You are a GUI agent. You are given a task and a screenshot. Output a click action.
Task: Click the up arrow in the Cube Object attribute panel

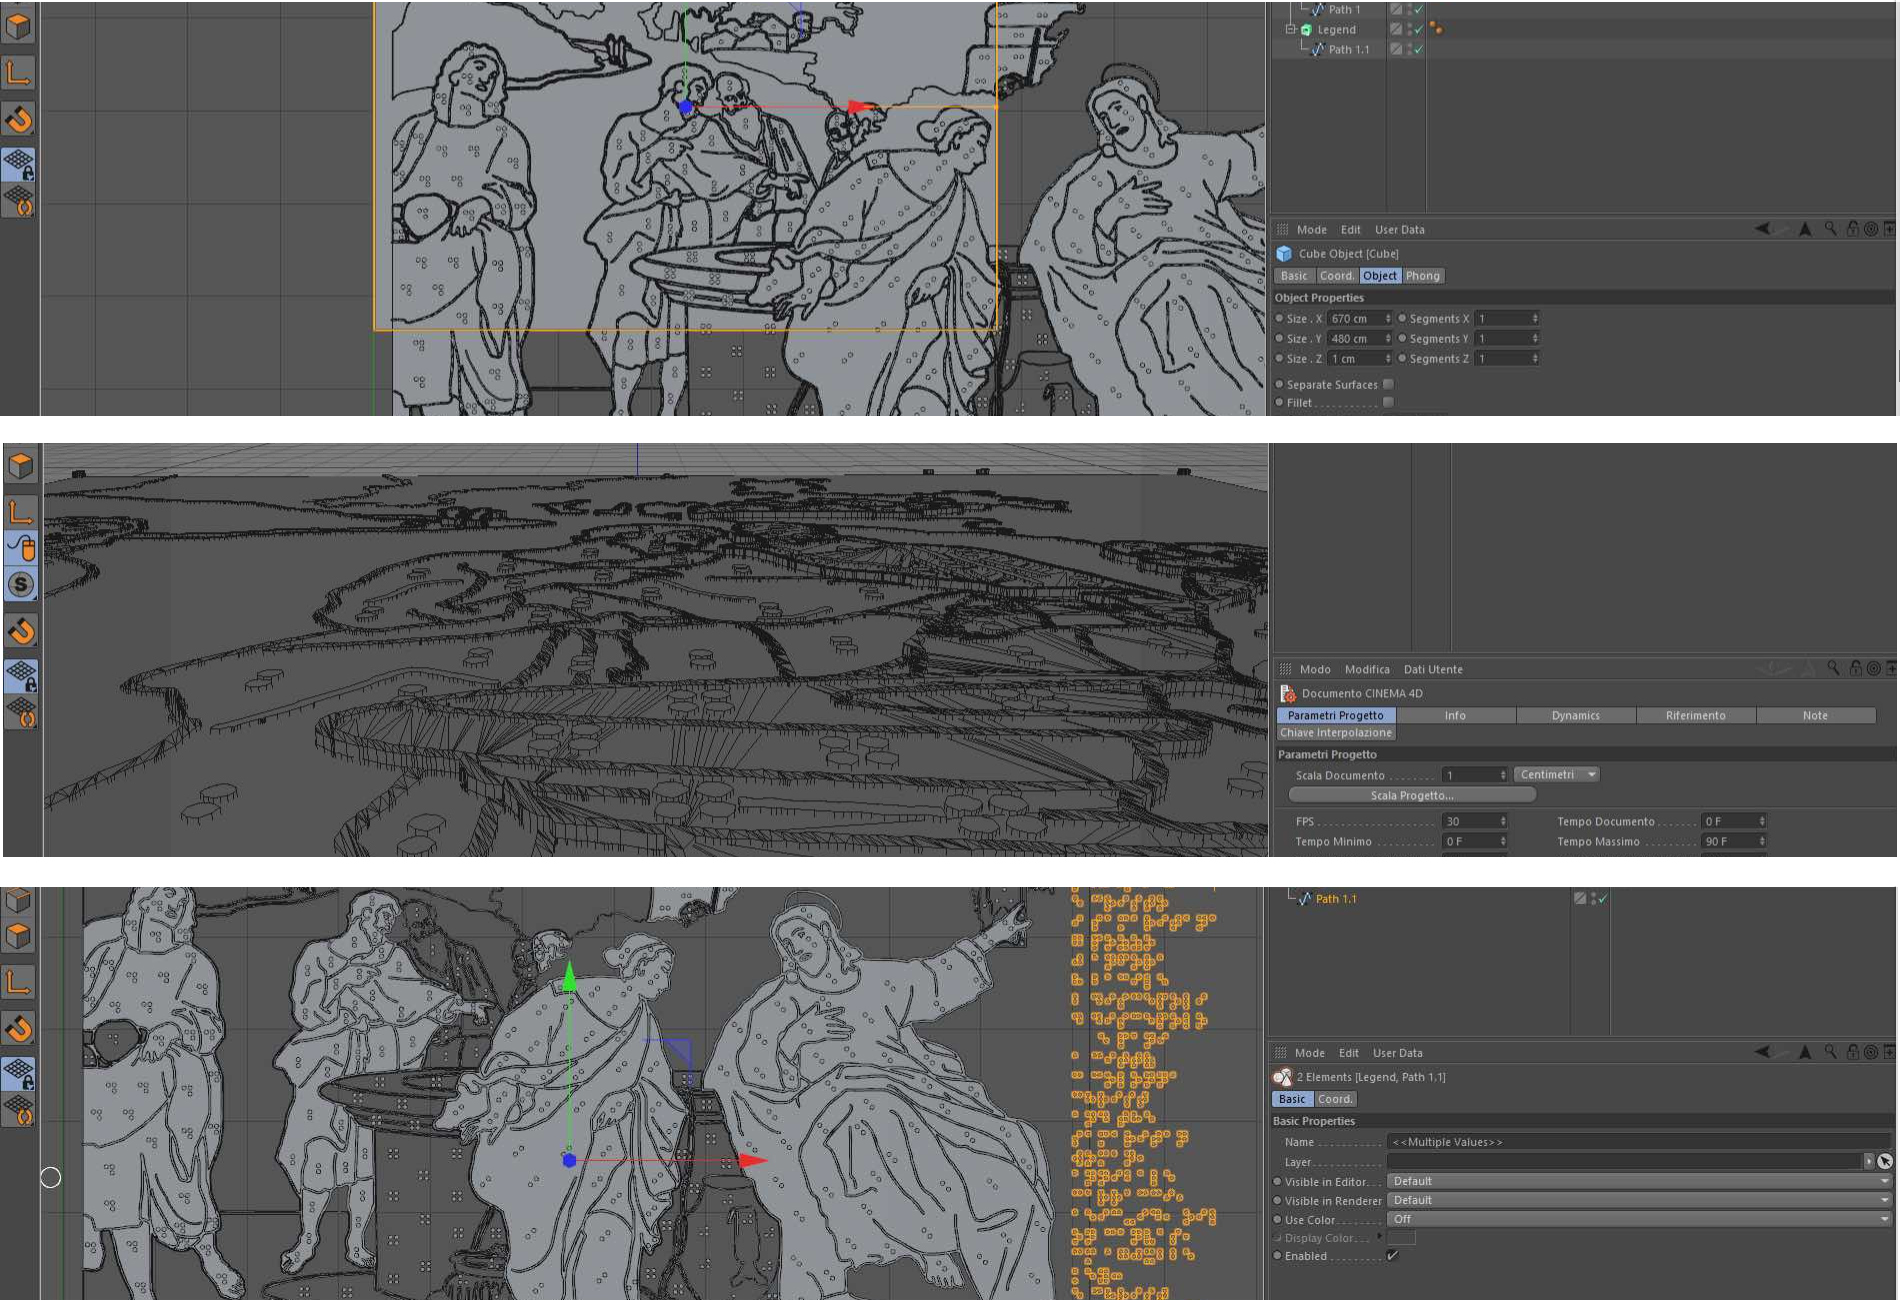(x=1805, y=229)
